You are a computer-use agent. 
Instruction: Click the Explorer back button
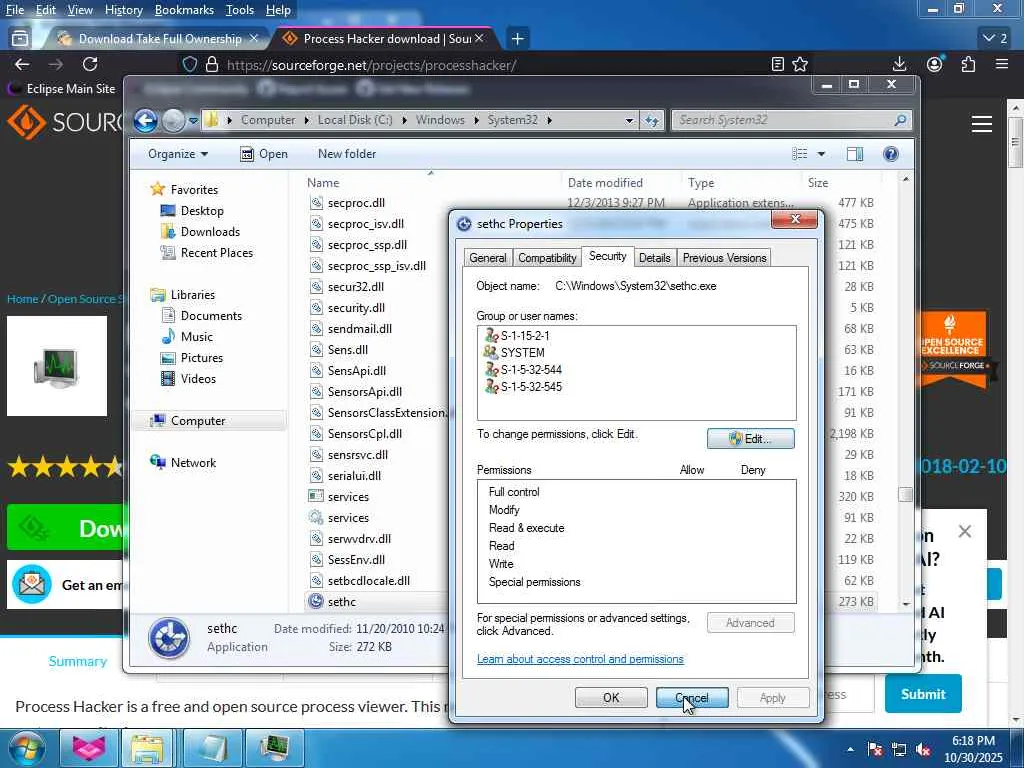pyautogui.click(x=146, y=120)
